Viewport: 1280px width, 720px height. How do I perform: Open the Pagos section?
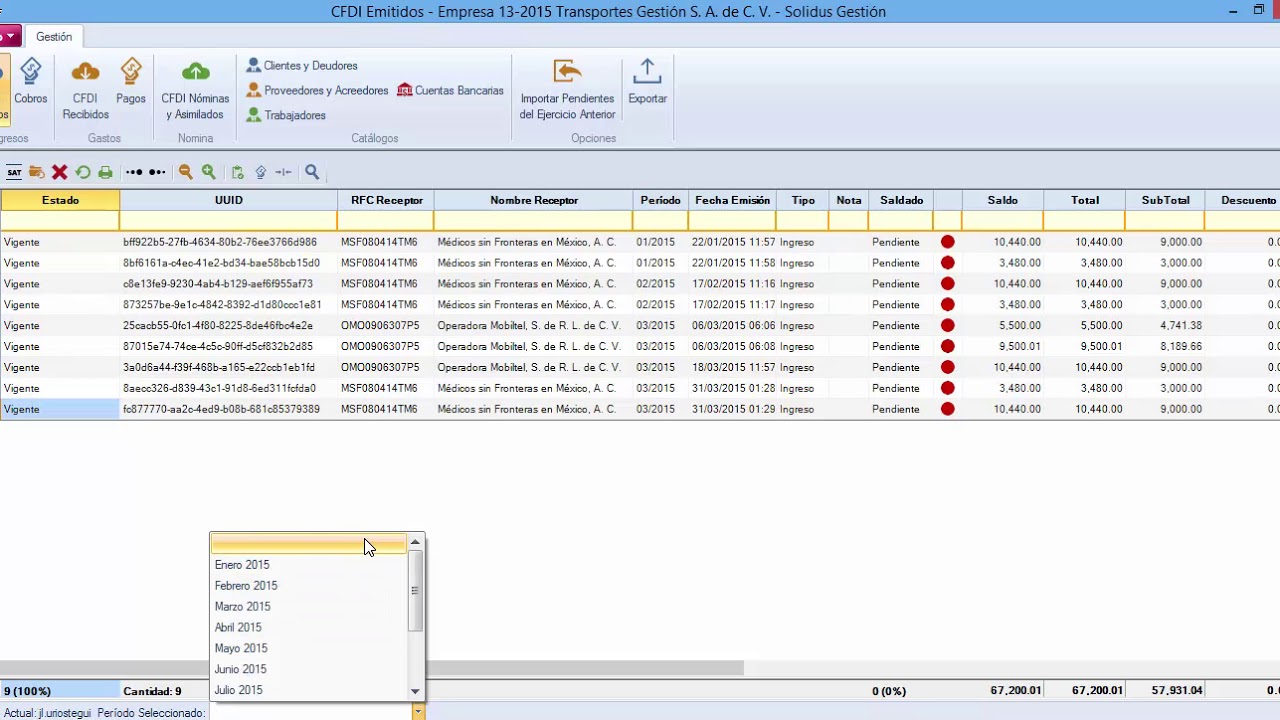coord(131,82)
